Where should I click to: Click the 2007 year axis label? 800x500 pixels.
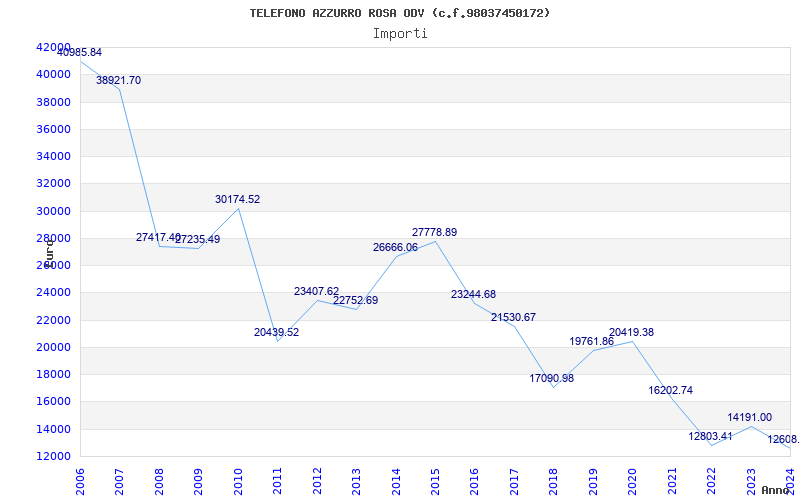click(x=119, y=482)
